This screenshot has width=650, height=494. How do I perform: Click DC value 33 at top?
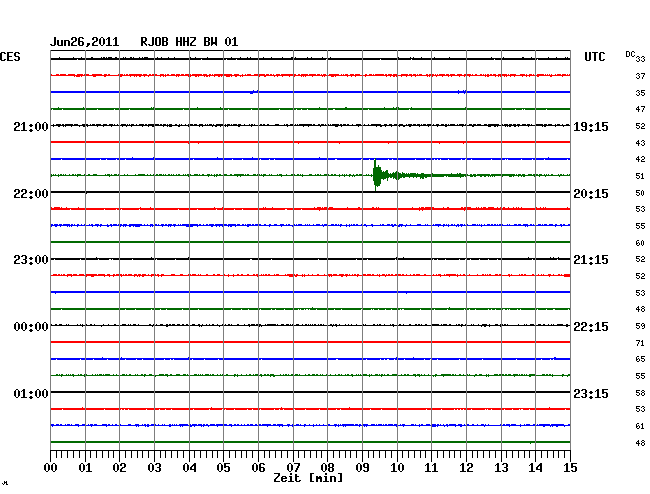click(x=640, y=59)
